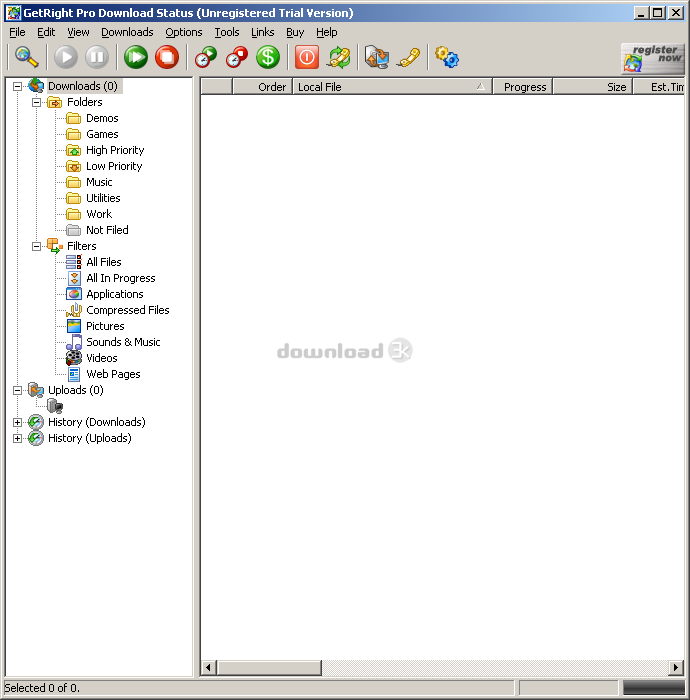Select History (Uploads) in the tree
Screen dimensions: 690x700
click(90, 438)
